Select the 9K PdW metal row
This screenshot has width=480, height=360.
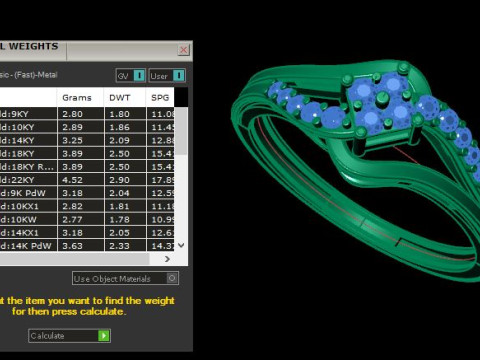coord(87,193)
